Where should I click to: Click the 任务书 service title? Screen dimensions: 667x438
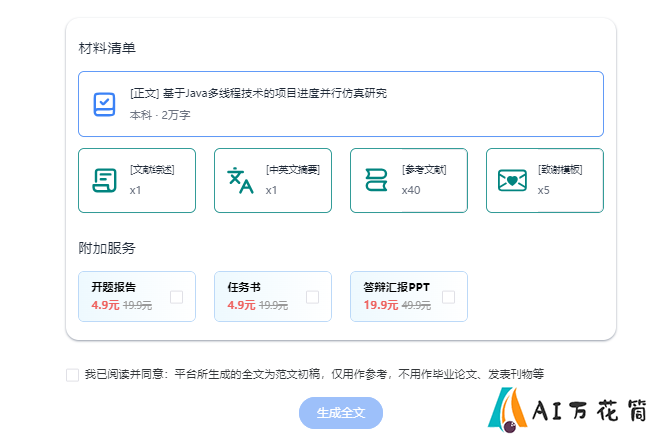pos(244,287)
